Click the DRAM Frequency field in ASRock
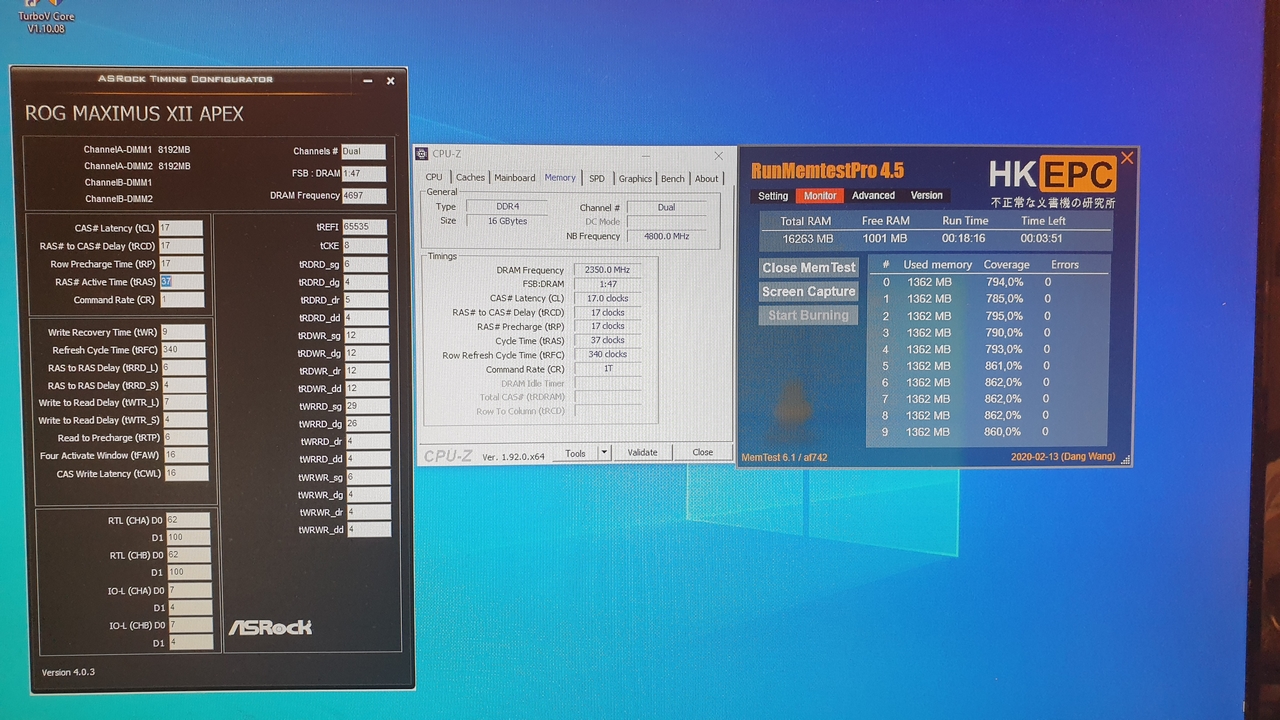Viewport: 1280px width, 720px height. coord(364,196)
